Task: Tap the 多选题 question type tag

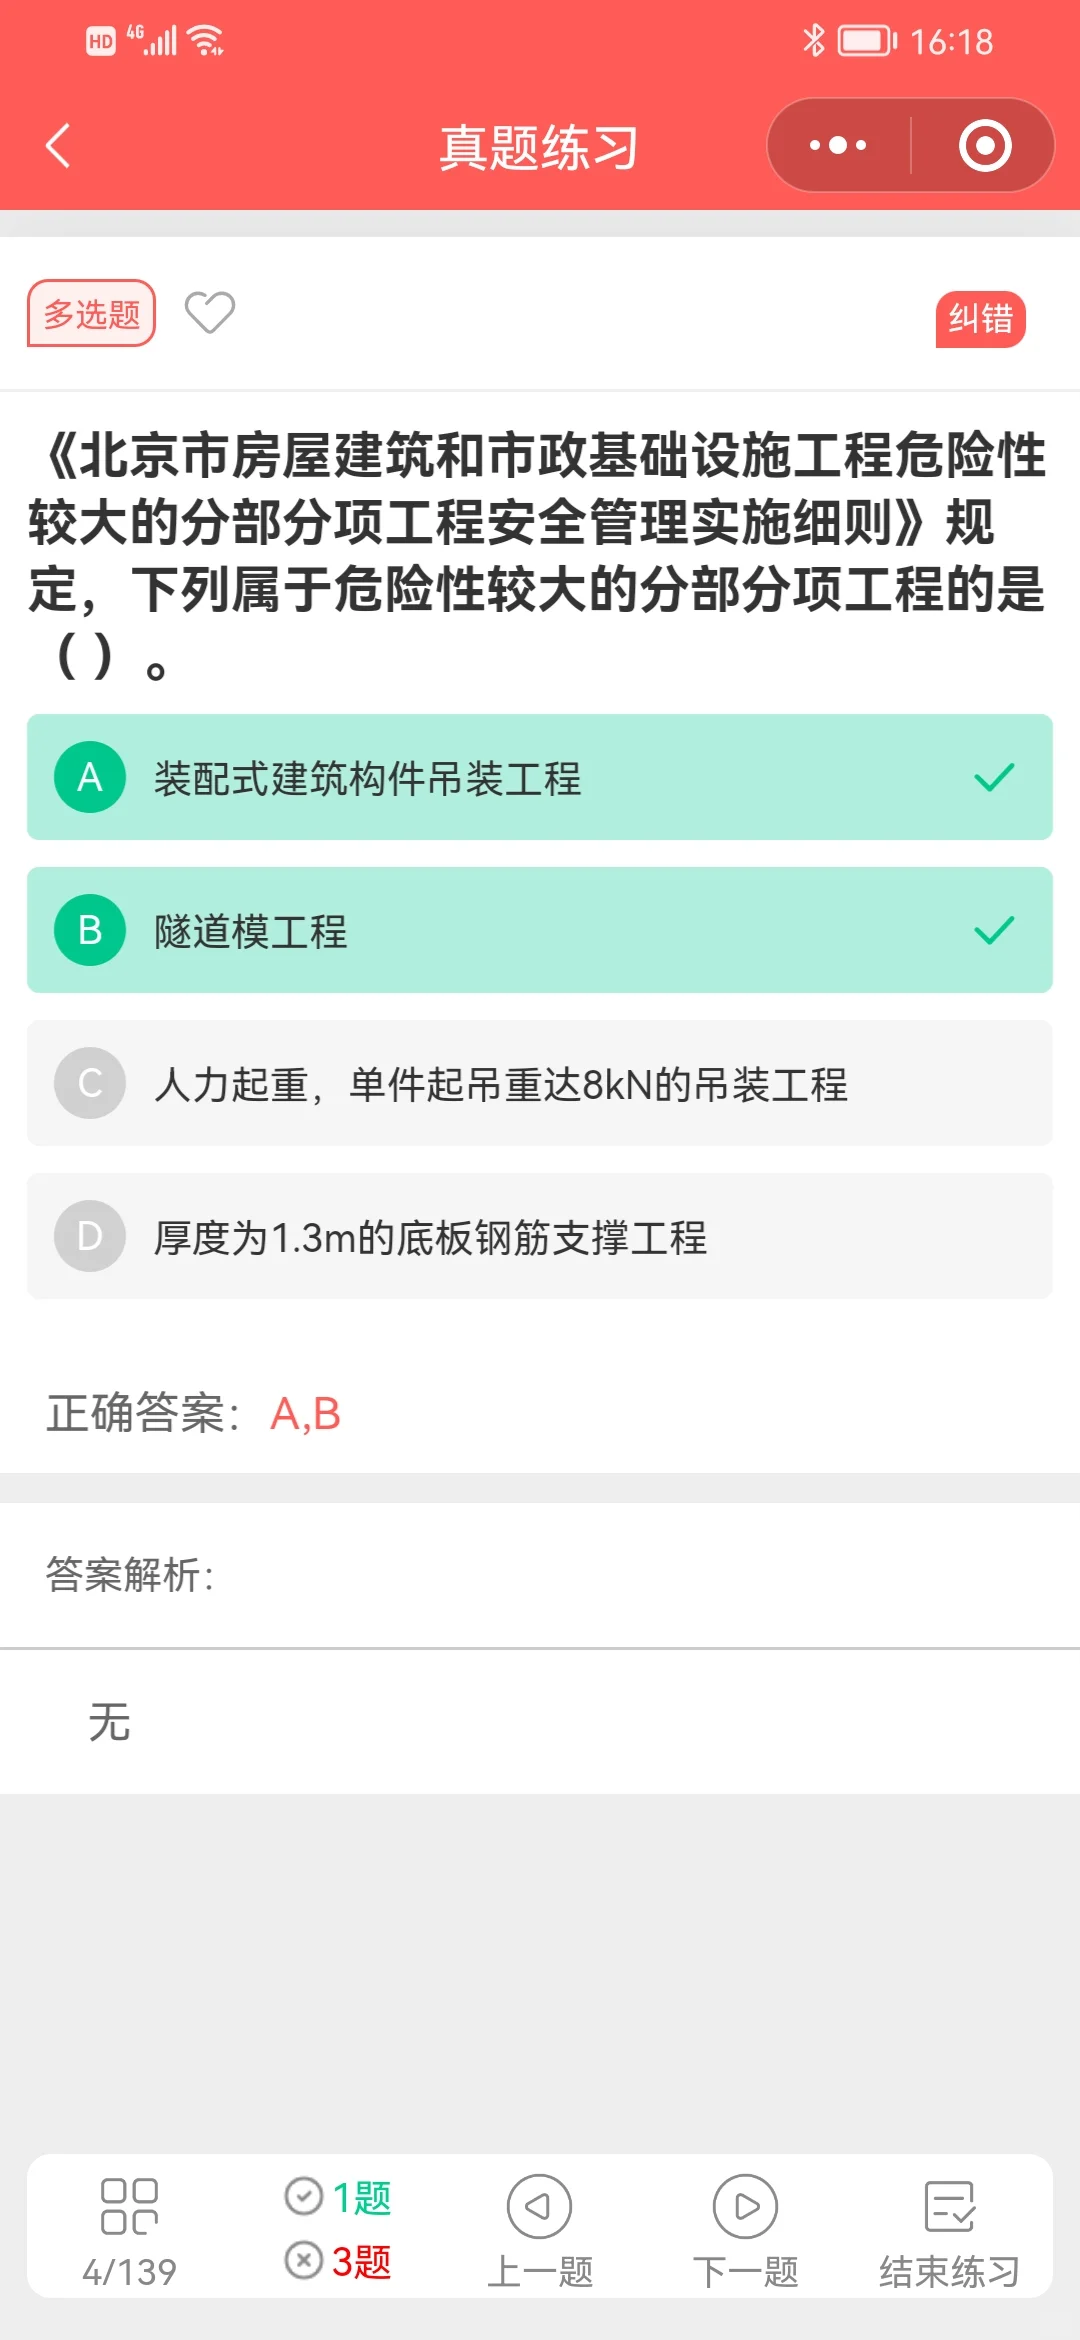Action: pyautogui.click(x=91, y=314)
